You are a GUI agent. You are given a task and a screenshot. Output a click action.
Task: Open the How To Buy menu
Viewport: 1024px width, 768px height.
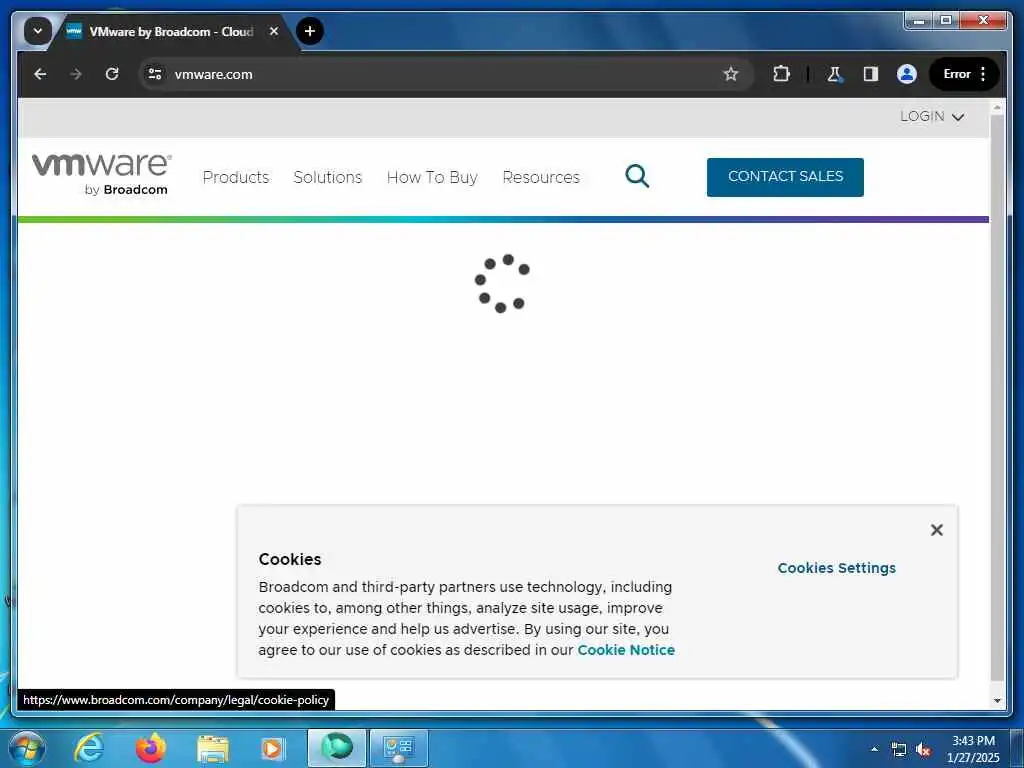coord(432,177)
